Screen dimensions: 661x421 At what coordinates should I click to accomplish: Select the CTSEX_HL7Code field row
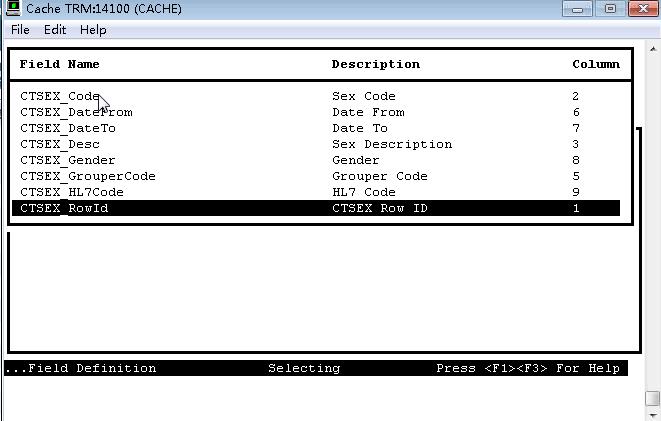coord(316,192)
